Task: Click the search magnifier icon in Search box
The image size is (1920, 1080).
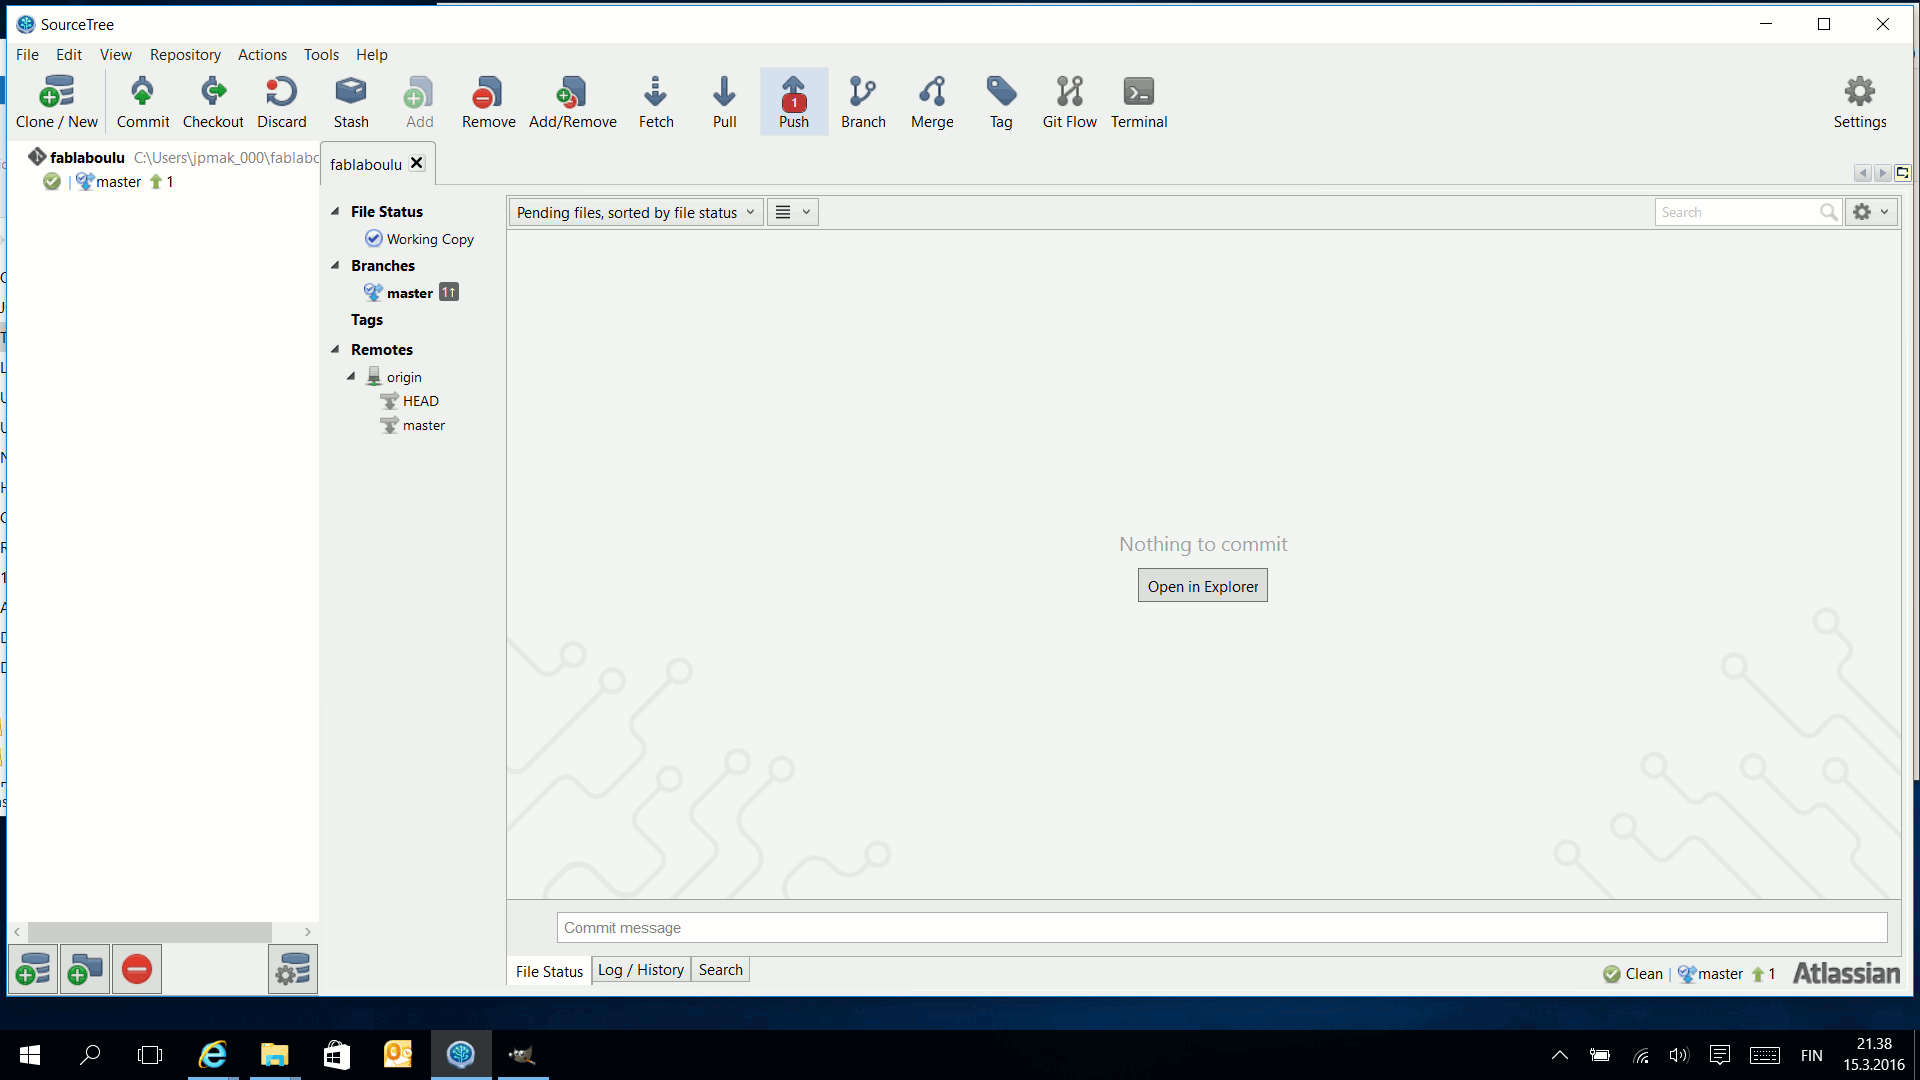Action: click(1828, 212)
